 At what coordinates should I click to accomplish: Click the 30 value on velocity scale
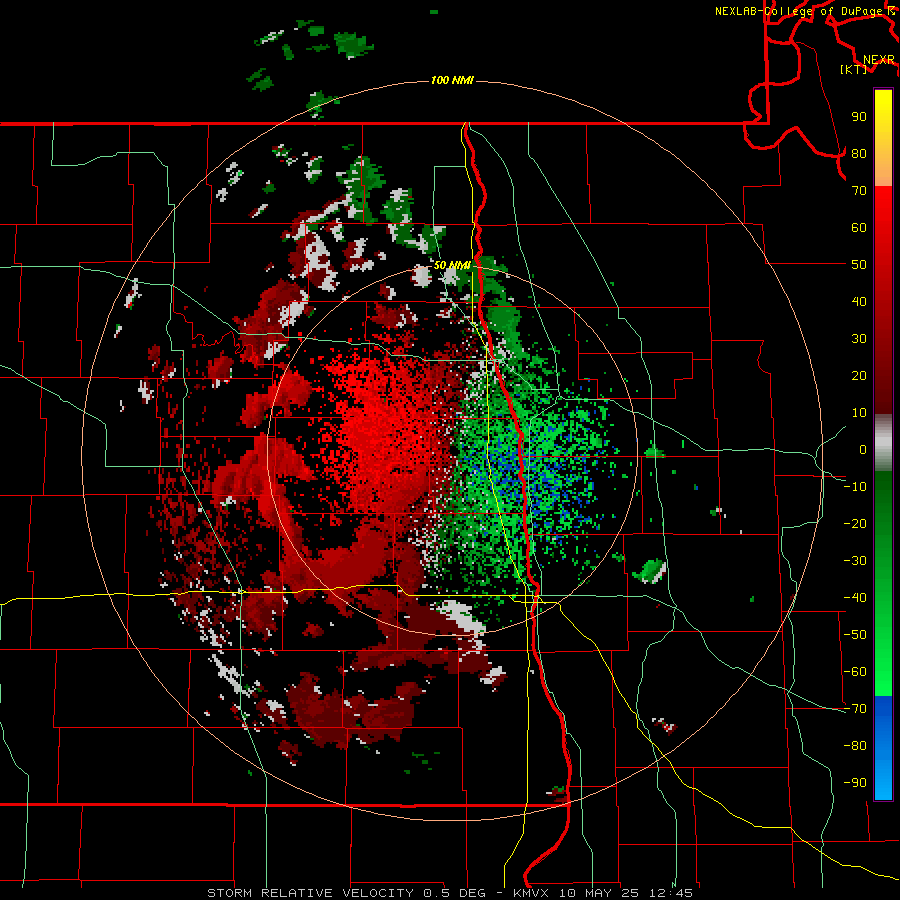pyautogui.click(x=859, y=339)
